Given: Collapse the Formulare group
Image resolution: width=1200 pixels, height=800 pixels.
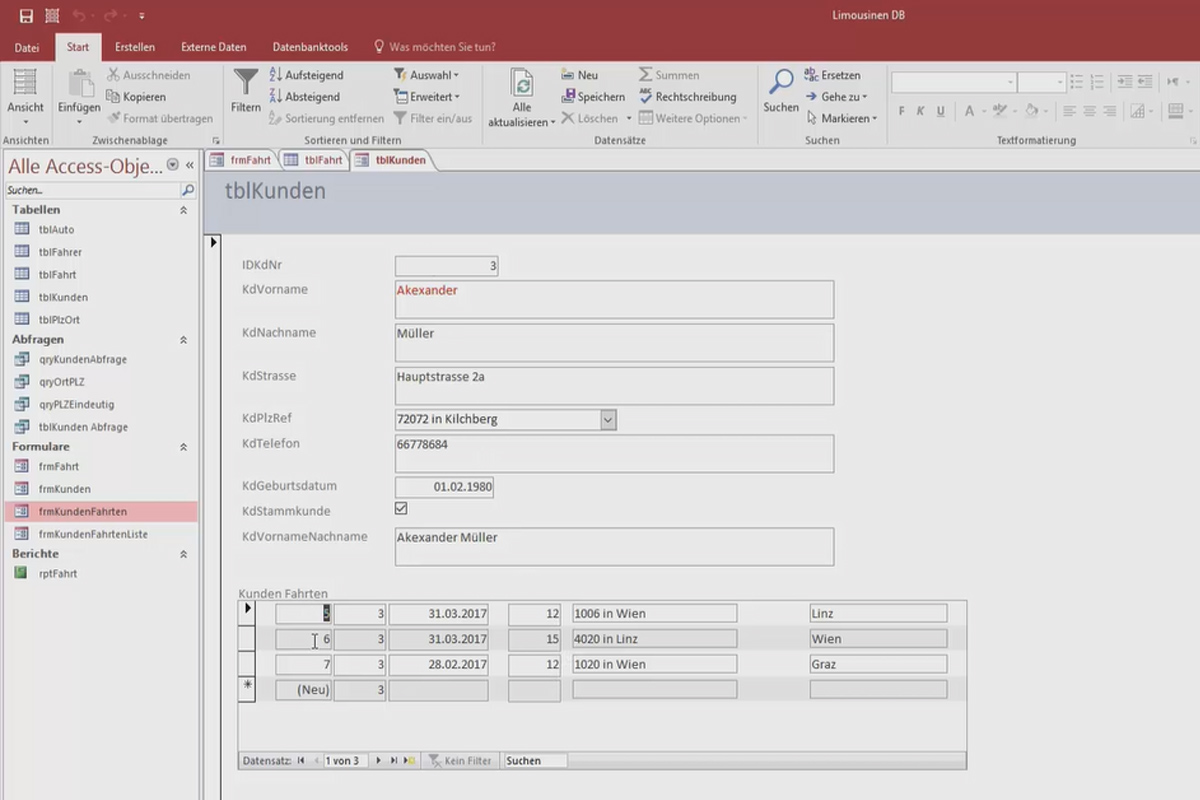Looking at the screenshot, I should click(x=183, y=447).
